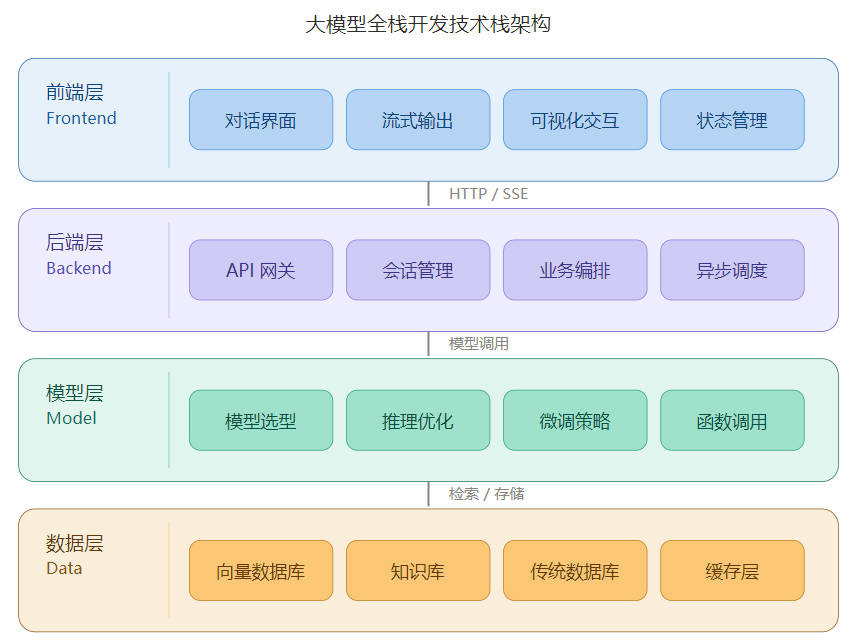Click the 向量数据库 box
The image size is (863, 644).
click(x=261, y=570)
